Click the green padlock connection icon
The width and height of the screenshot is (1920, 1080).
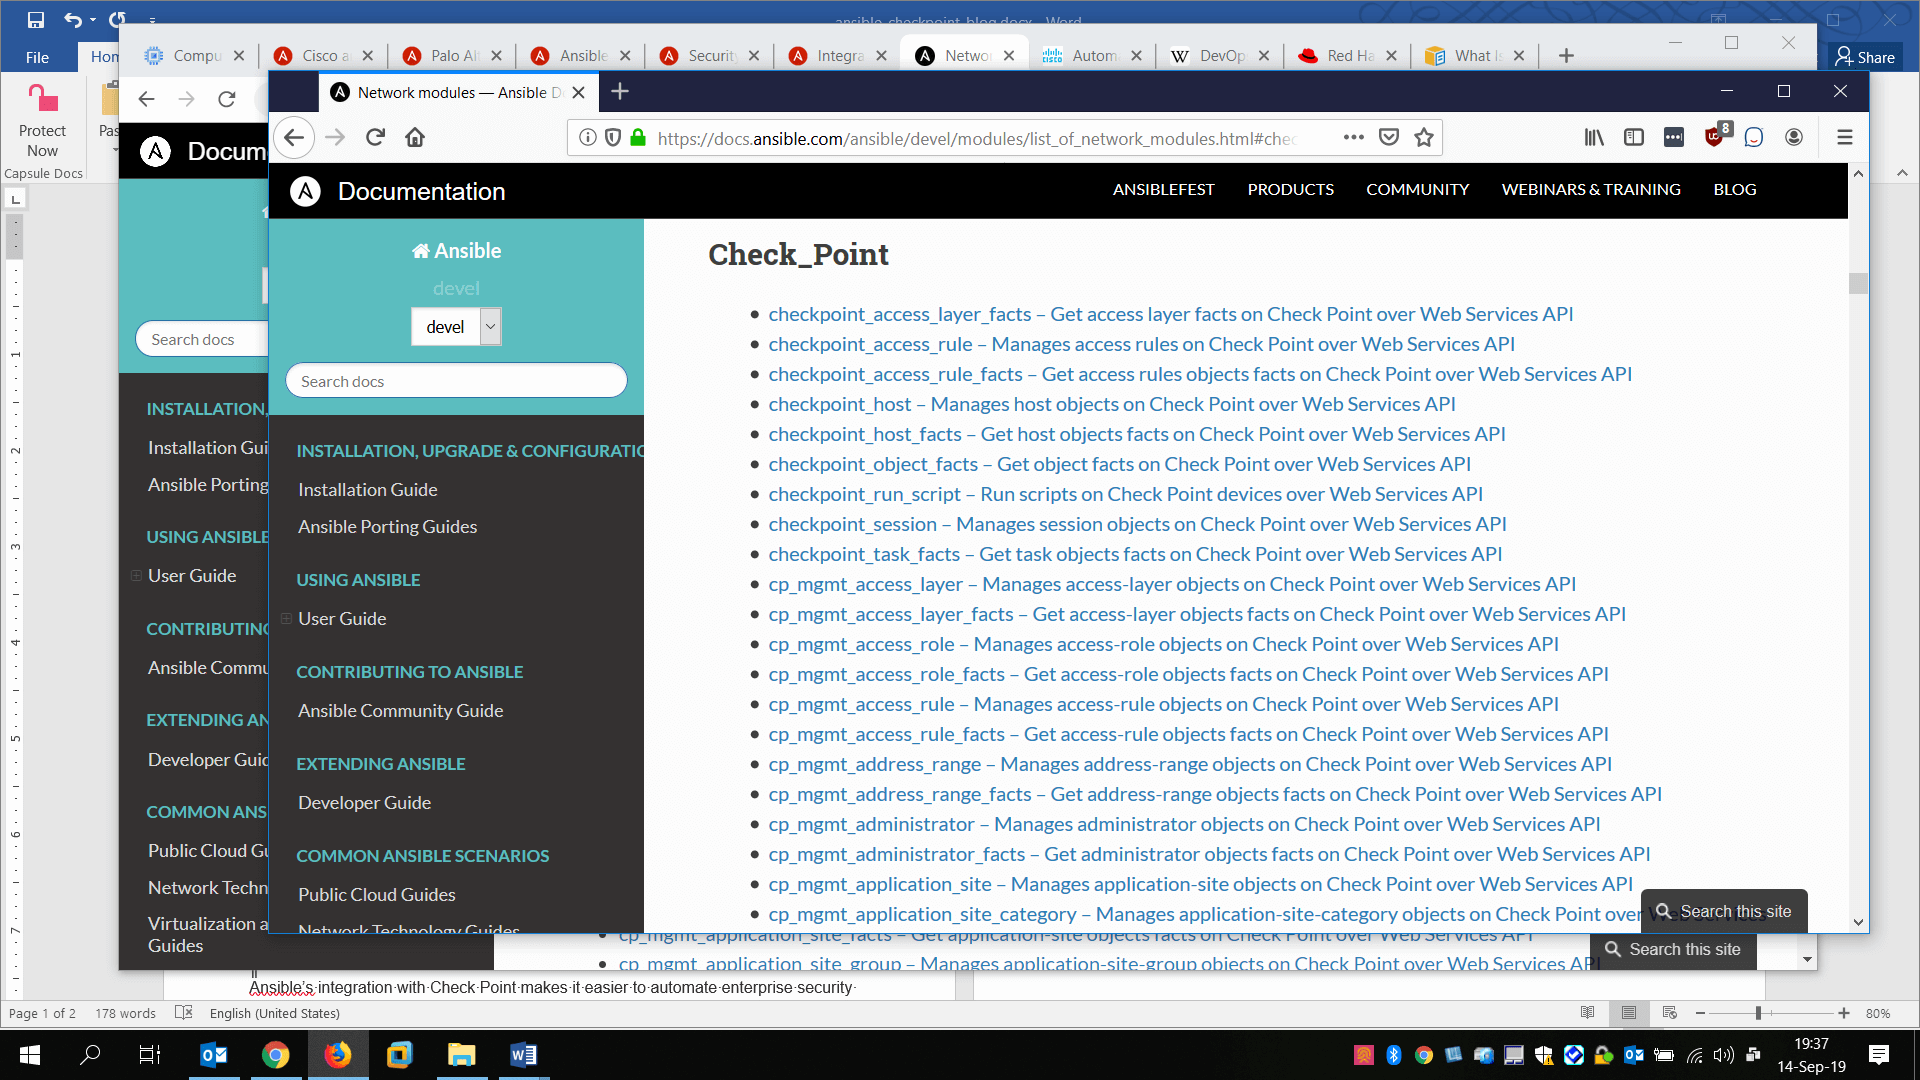pyautogui.click(x=638, y=138)
